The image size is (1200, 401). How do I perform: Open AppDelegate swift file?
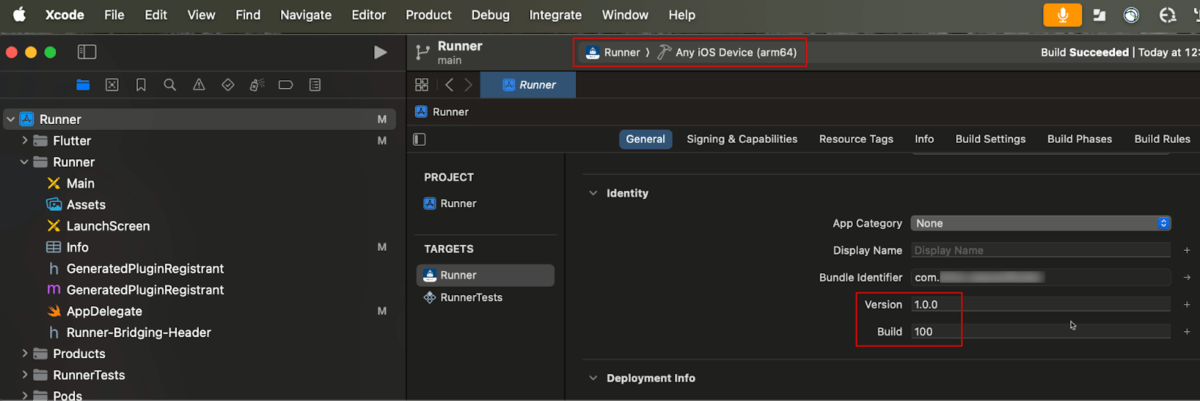[104, 311]
